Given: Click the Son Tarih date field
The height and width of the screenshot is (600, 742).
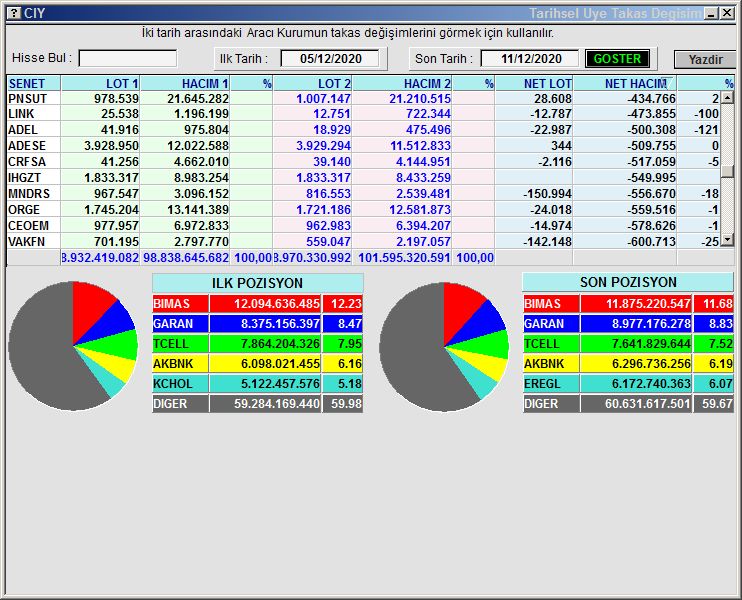Looking at the screenshot, I should coord(530,59).
